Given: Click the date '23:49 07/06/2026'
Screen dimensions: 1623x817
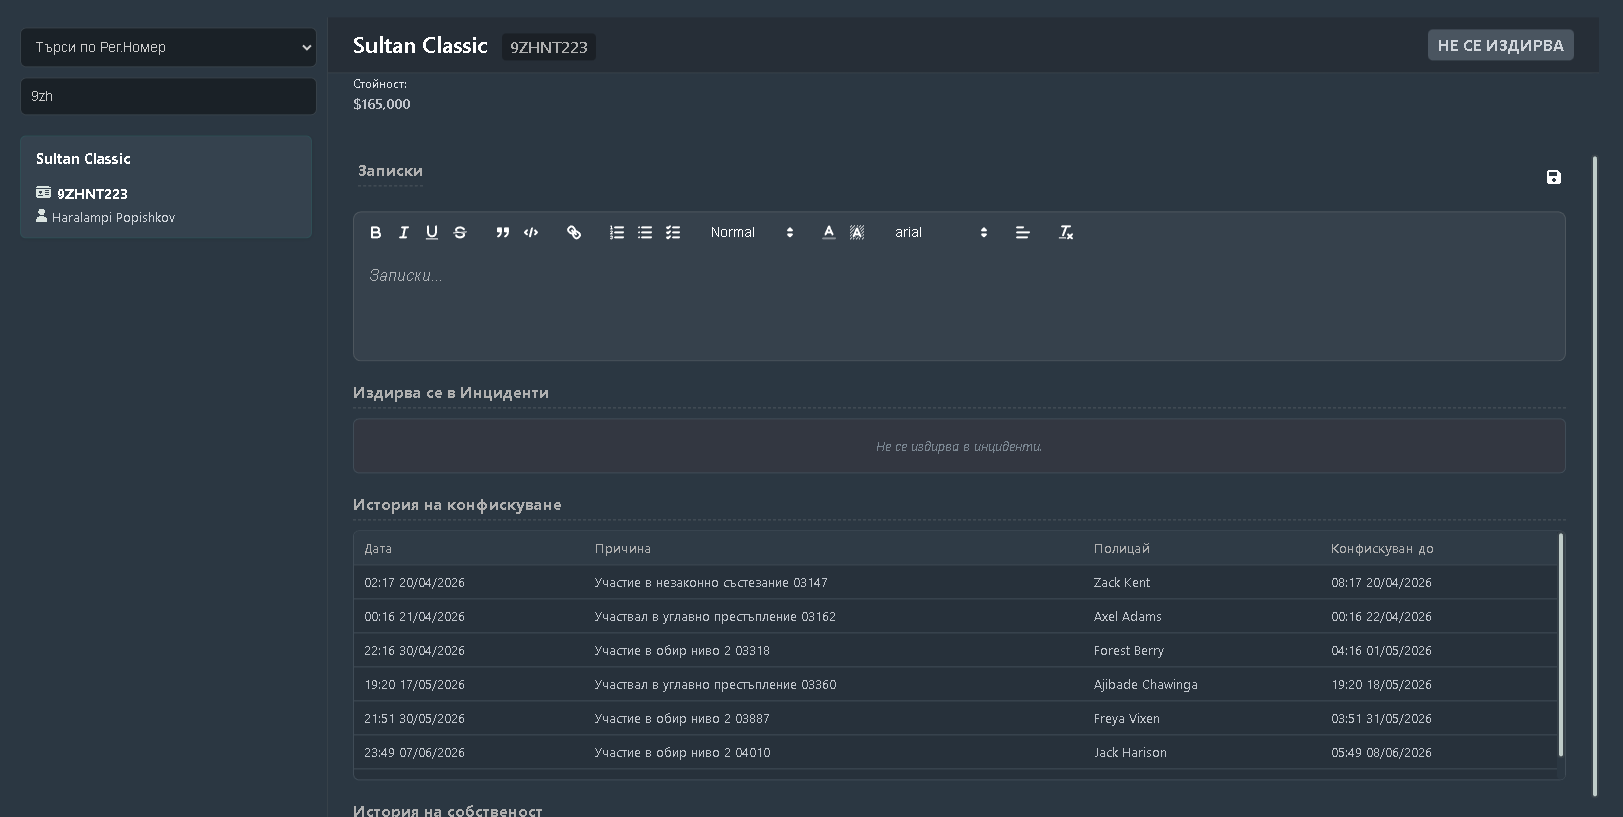Looking at the screenshot, I should click(x=414, y=753).
